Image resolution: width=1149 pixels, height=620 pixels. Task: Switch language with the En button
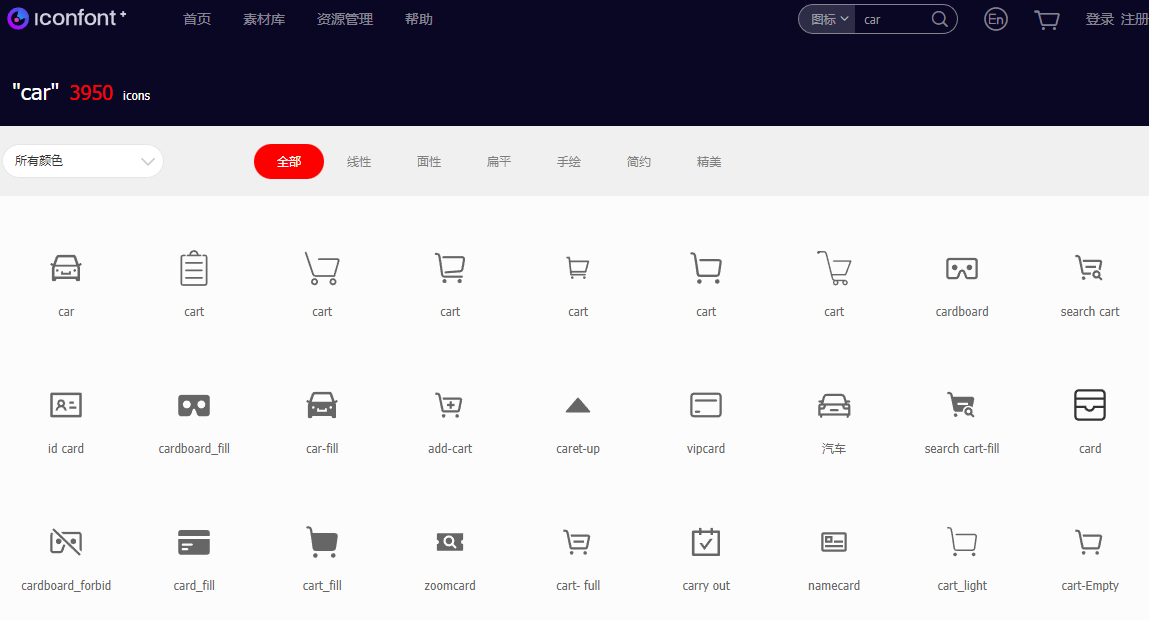[x=996, y=19]
